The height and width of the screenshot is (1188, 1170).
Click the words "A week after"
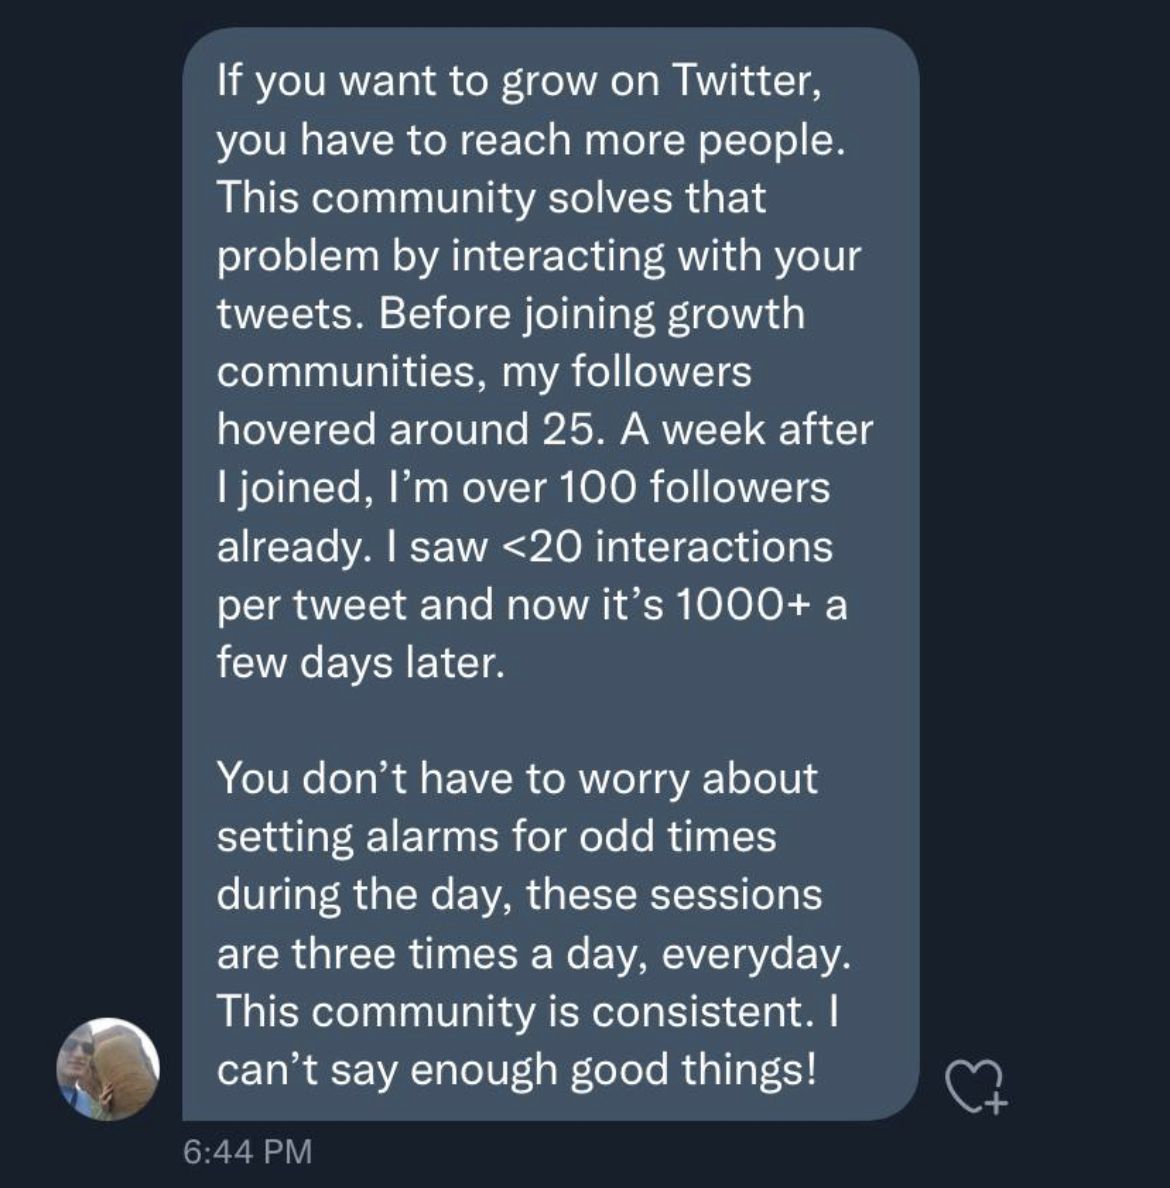[746, 430]
